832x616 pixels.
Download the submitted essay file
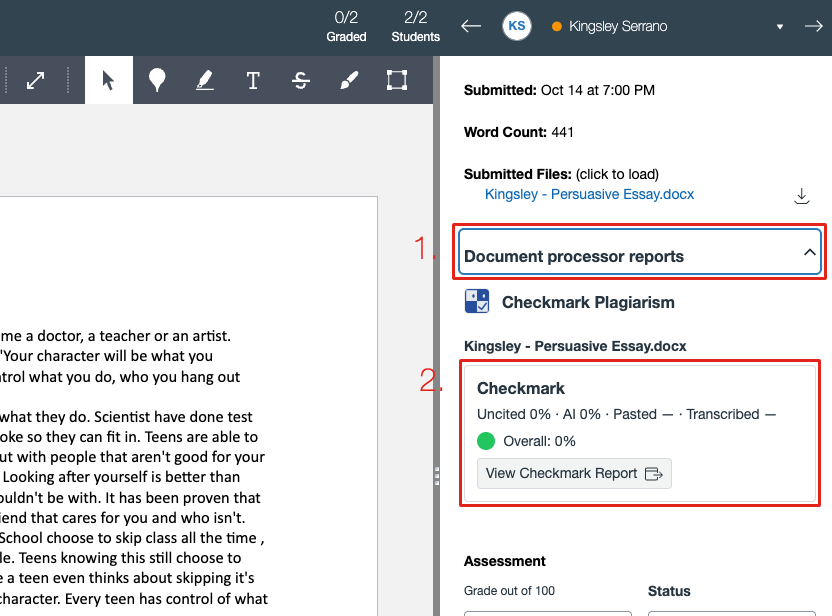pos(801,196)
